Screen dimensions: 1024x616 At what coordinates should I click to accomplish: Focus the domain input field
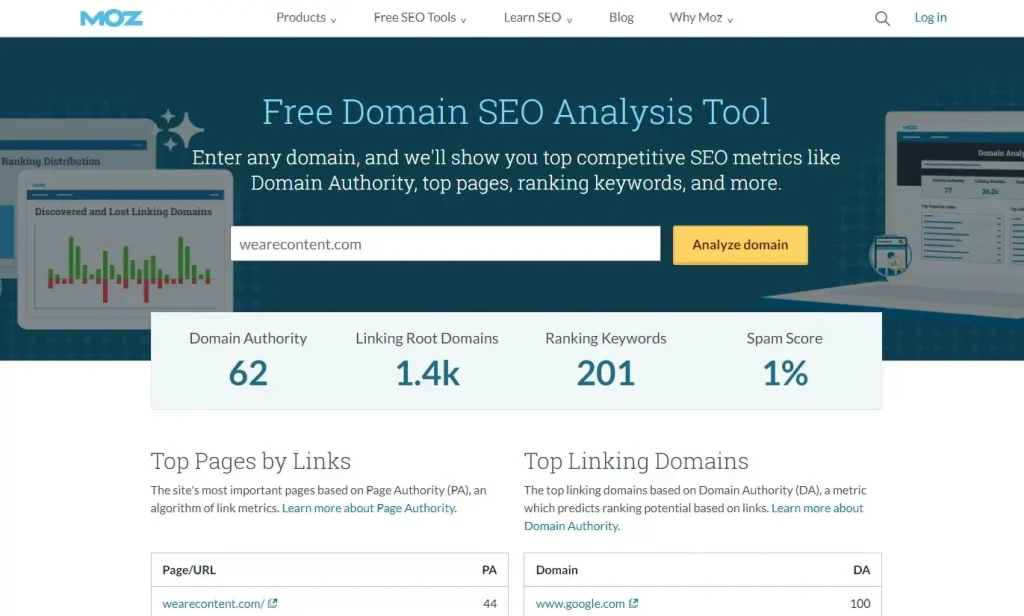tap(445, 244)
